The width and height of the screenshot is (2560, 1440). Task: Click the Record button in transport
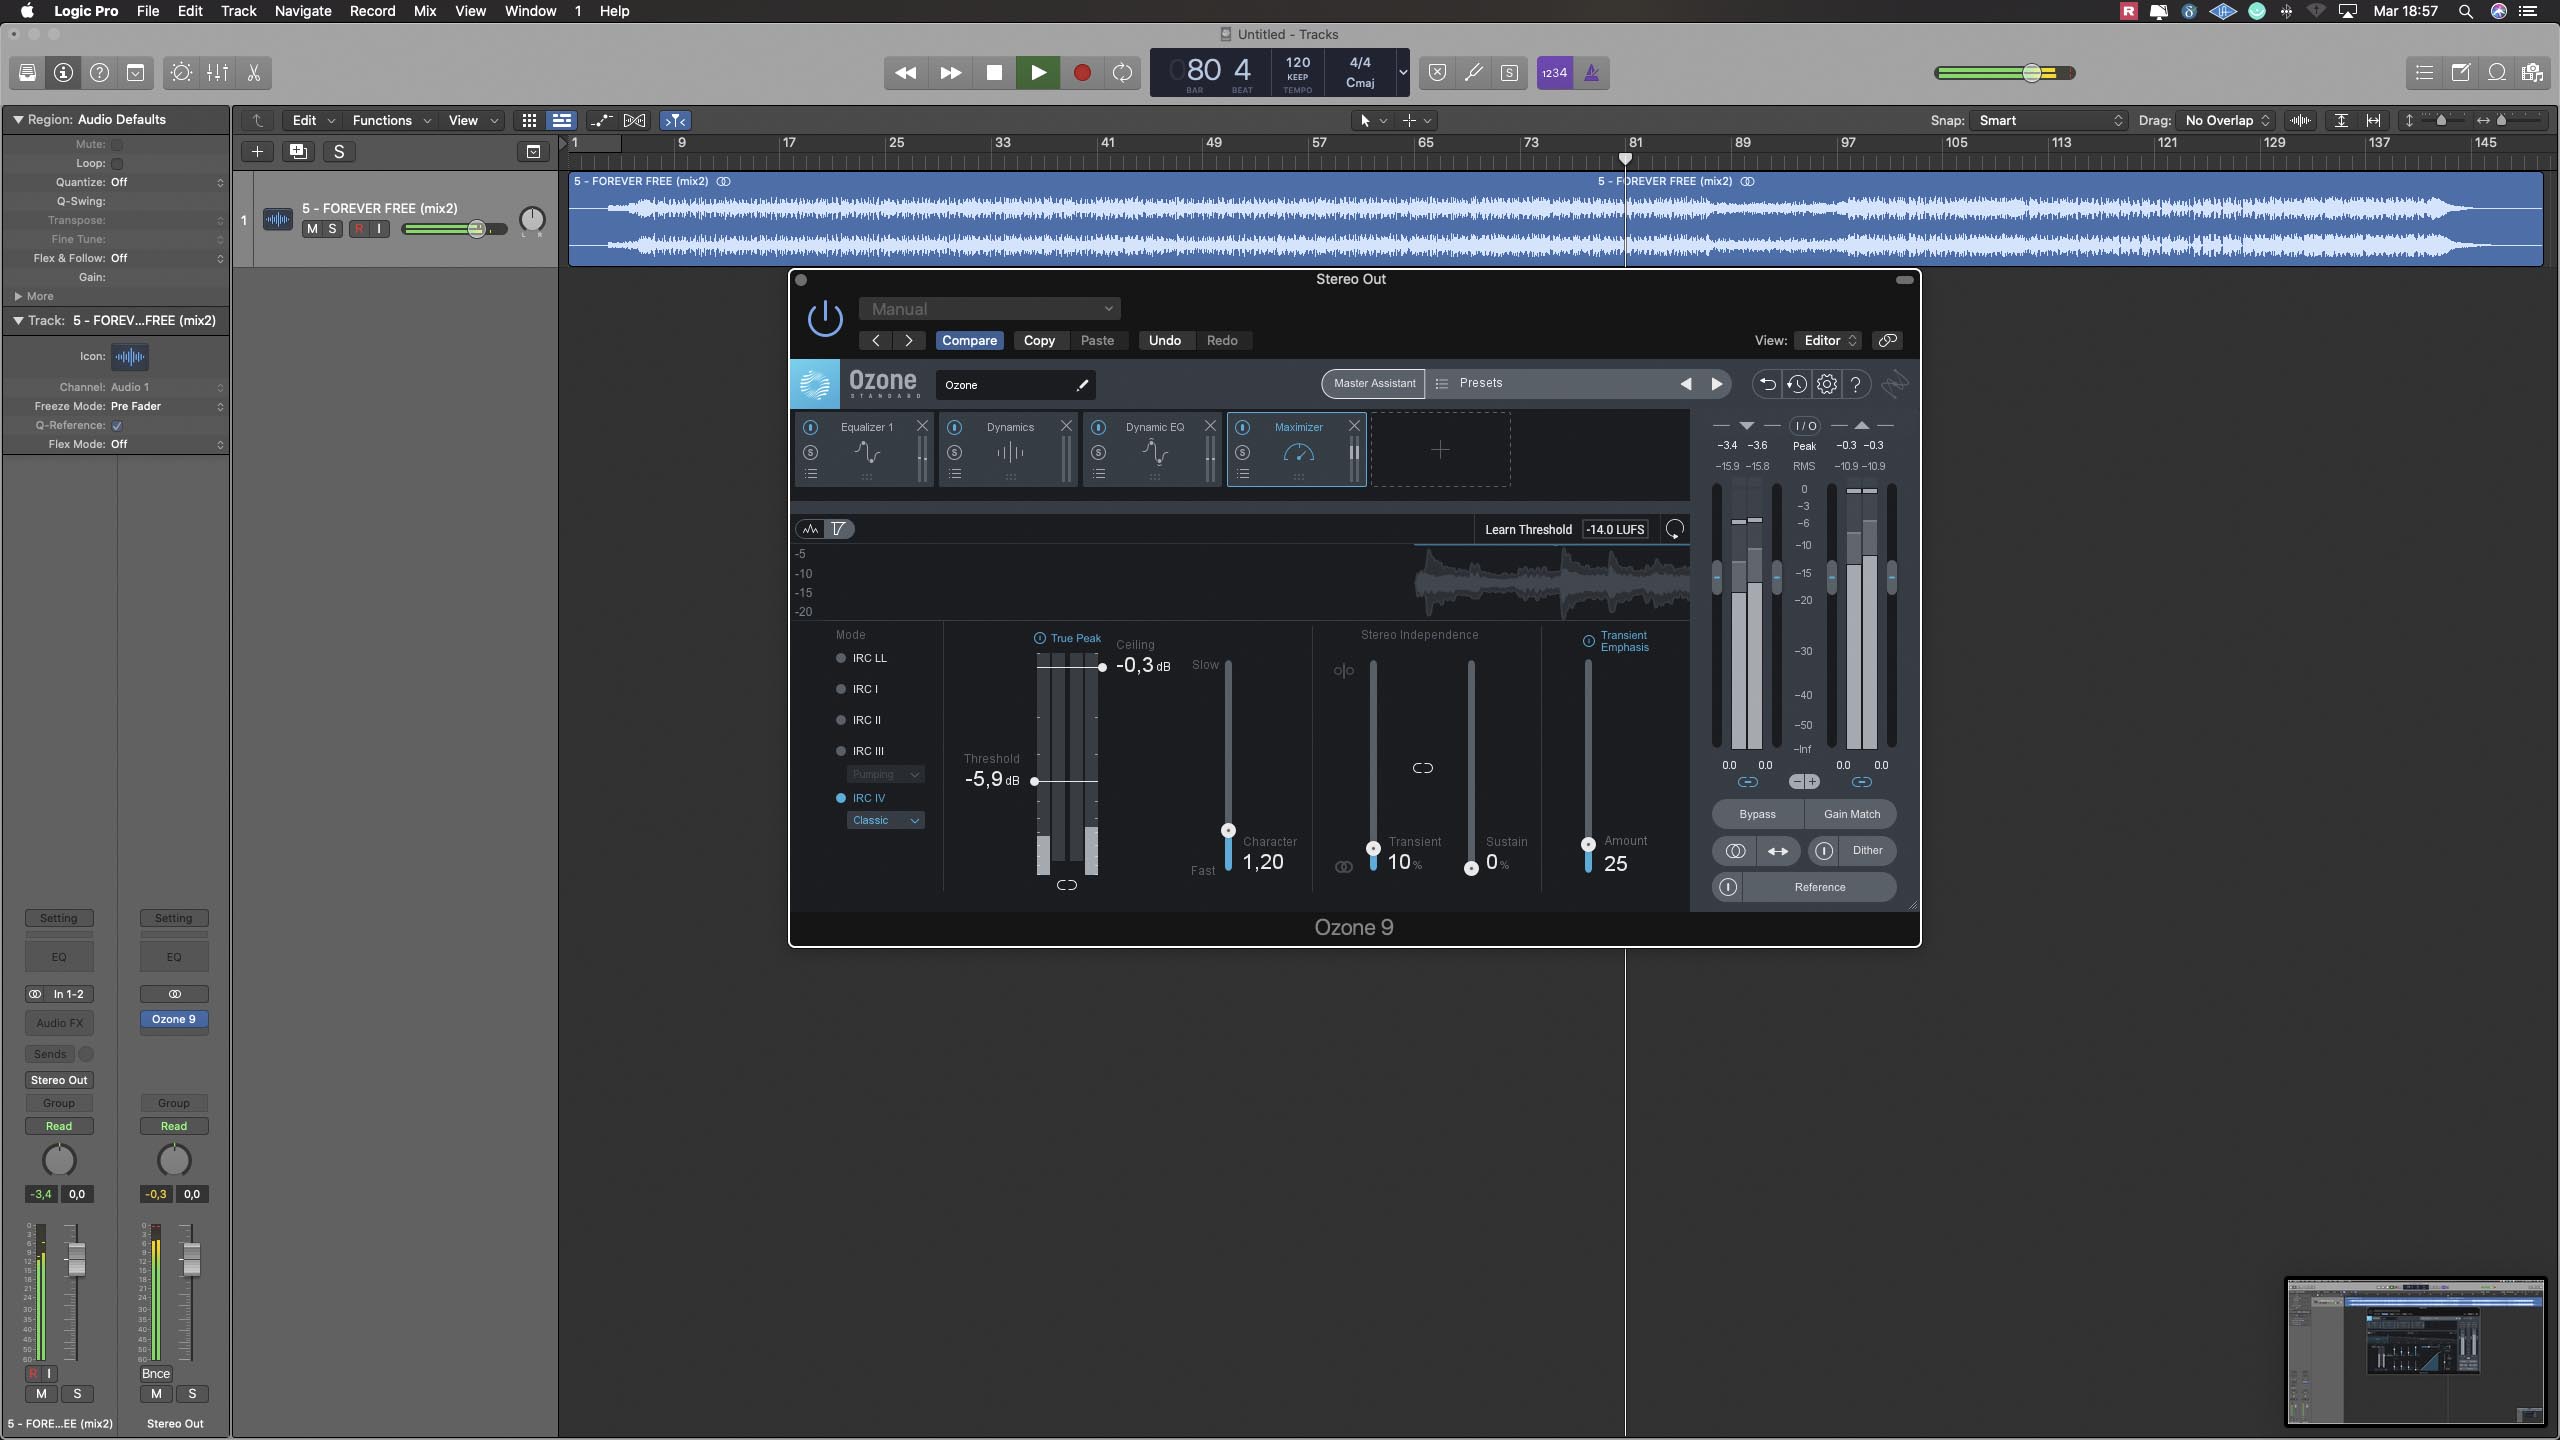(x=1081, y=73)
